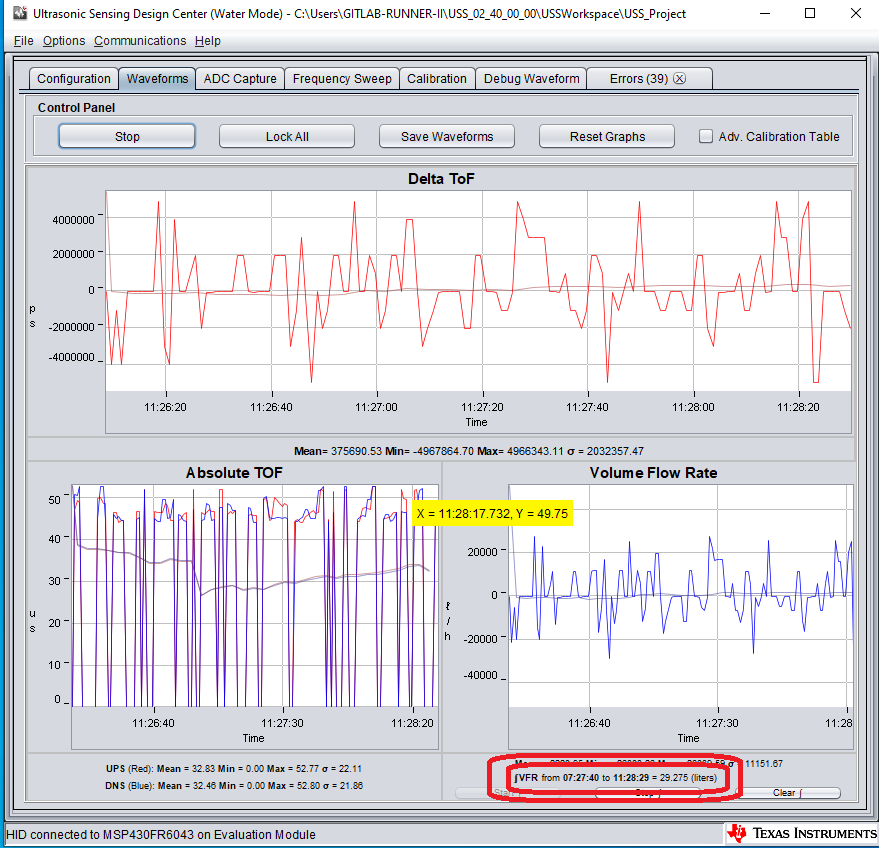This screenshot has width=879, height=848.
Task: Open the Options menu
Action: (63, 41)
